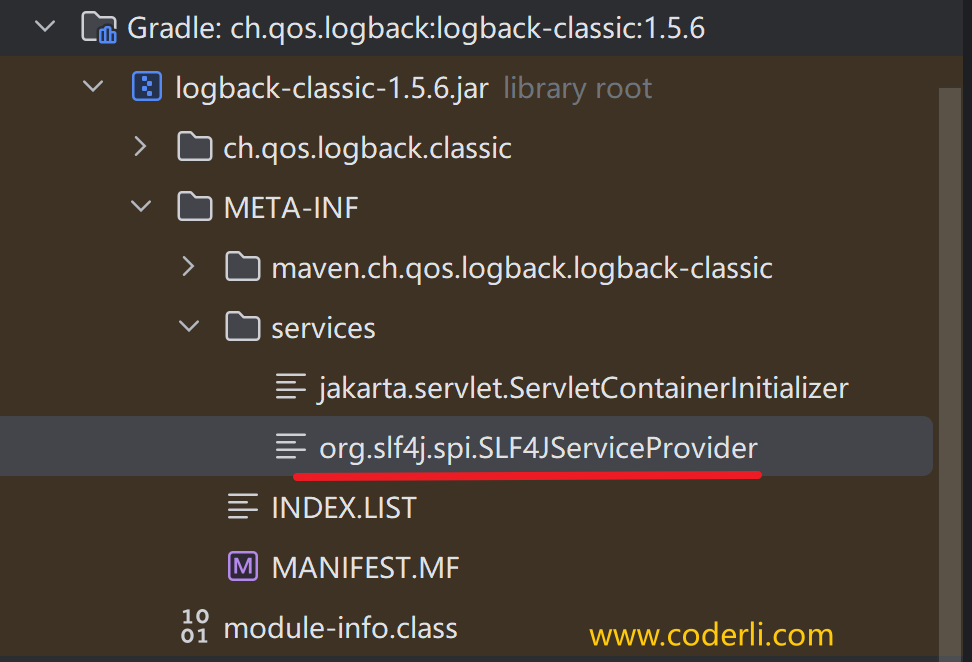Click the META-INF folder icon
Viewport: 972px width, 662px height.
pyautogui.click(x=195, y=208)
